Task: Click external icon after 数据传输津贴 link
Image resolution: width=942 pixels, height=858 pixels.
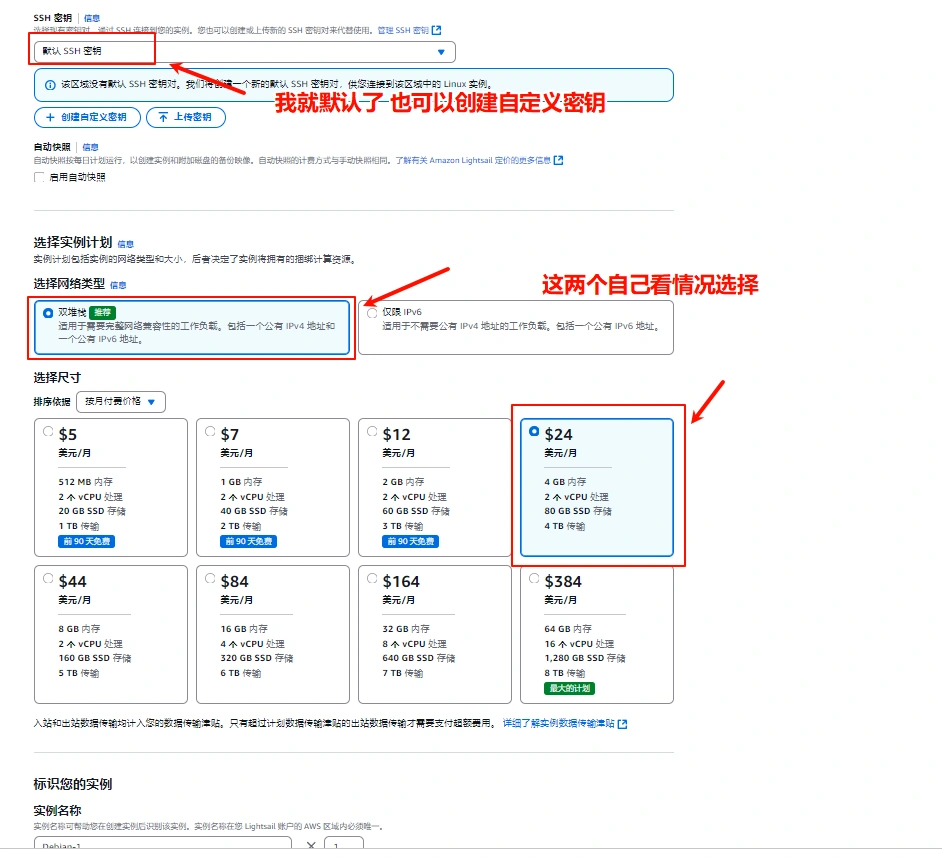Action: [623, 724]
